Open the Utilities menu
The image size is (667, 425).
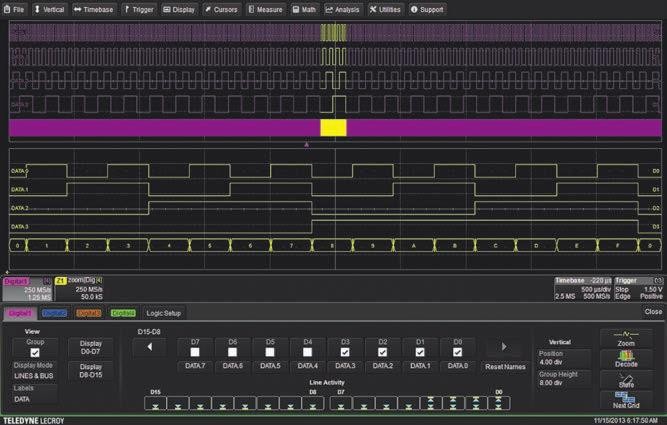click(x=385, y=9)
